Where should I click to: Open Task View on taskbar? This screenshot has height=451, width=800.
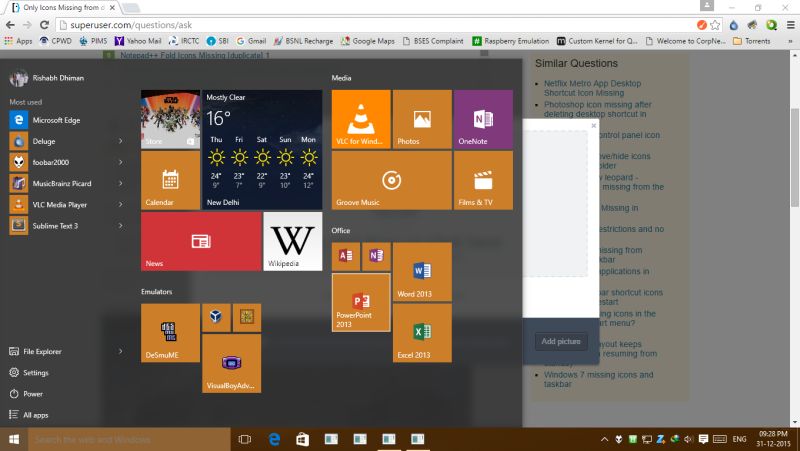pos(245,439)
